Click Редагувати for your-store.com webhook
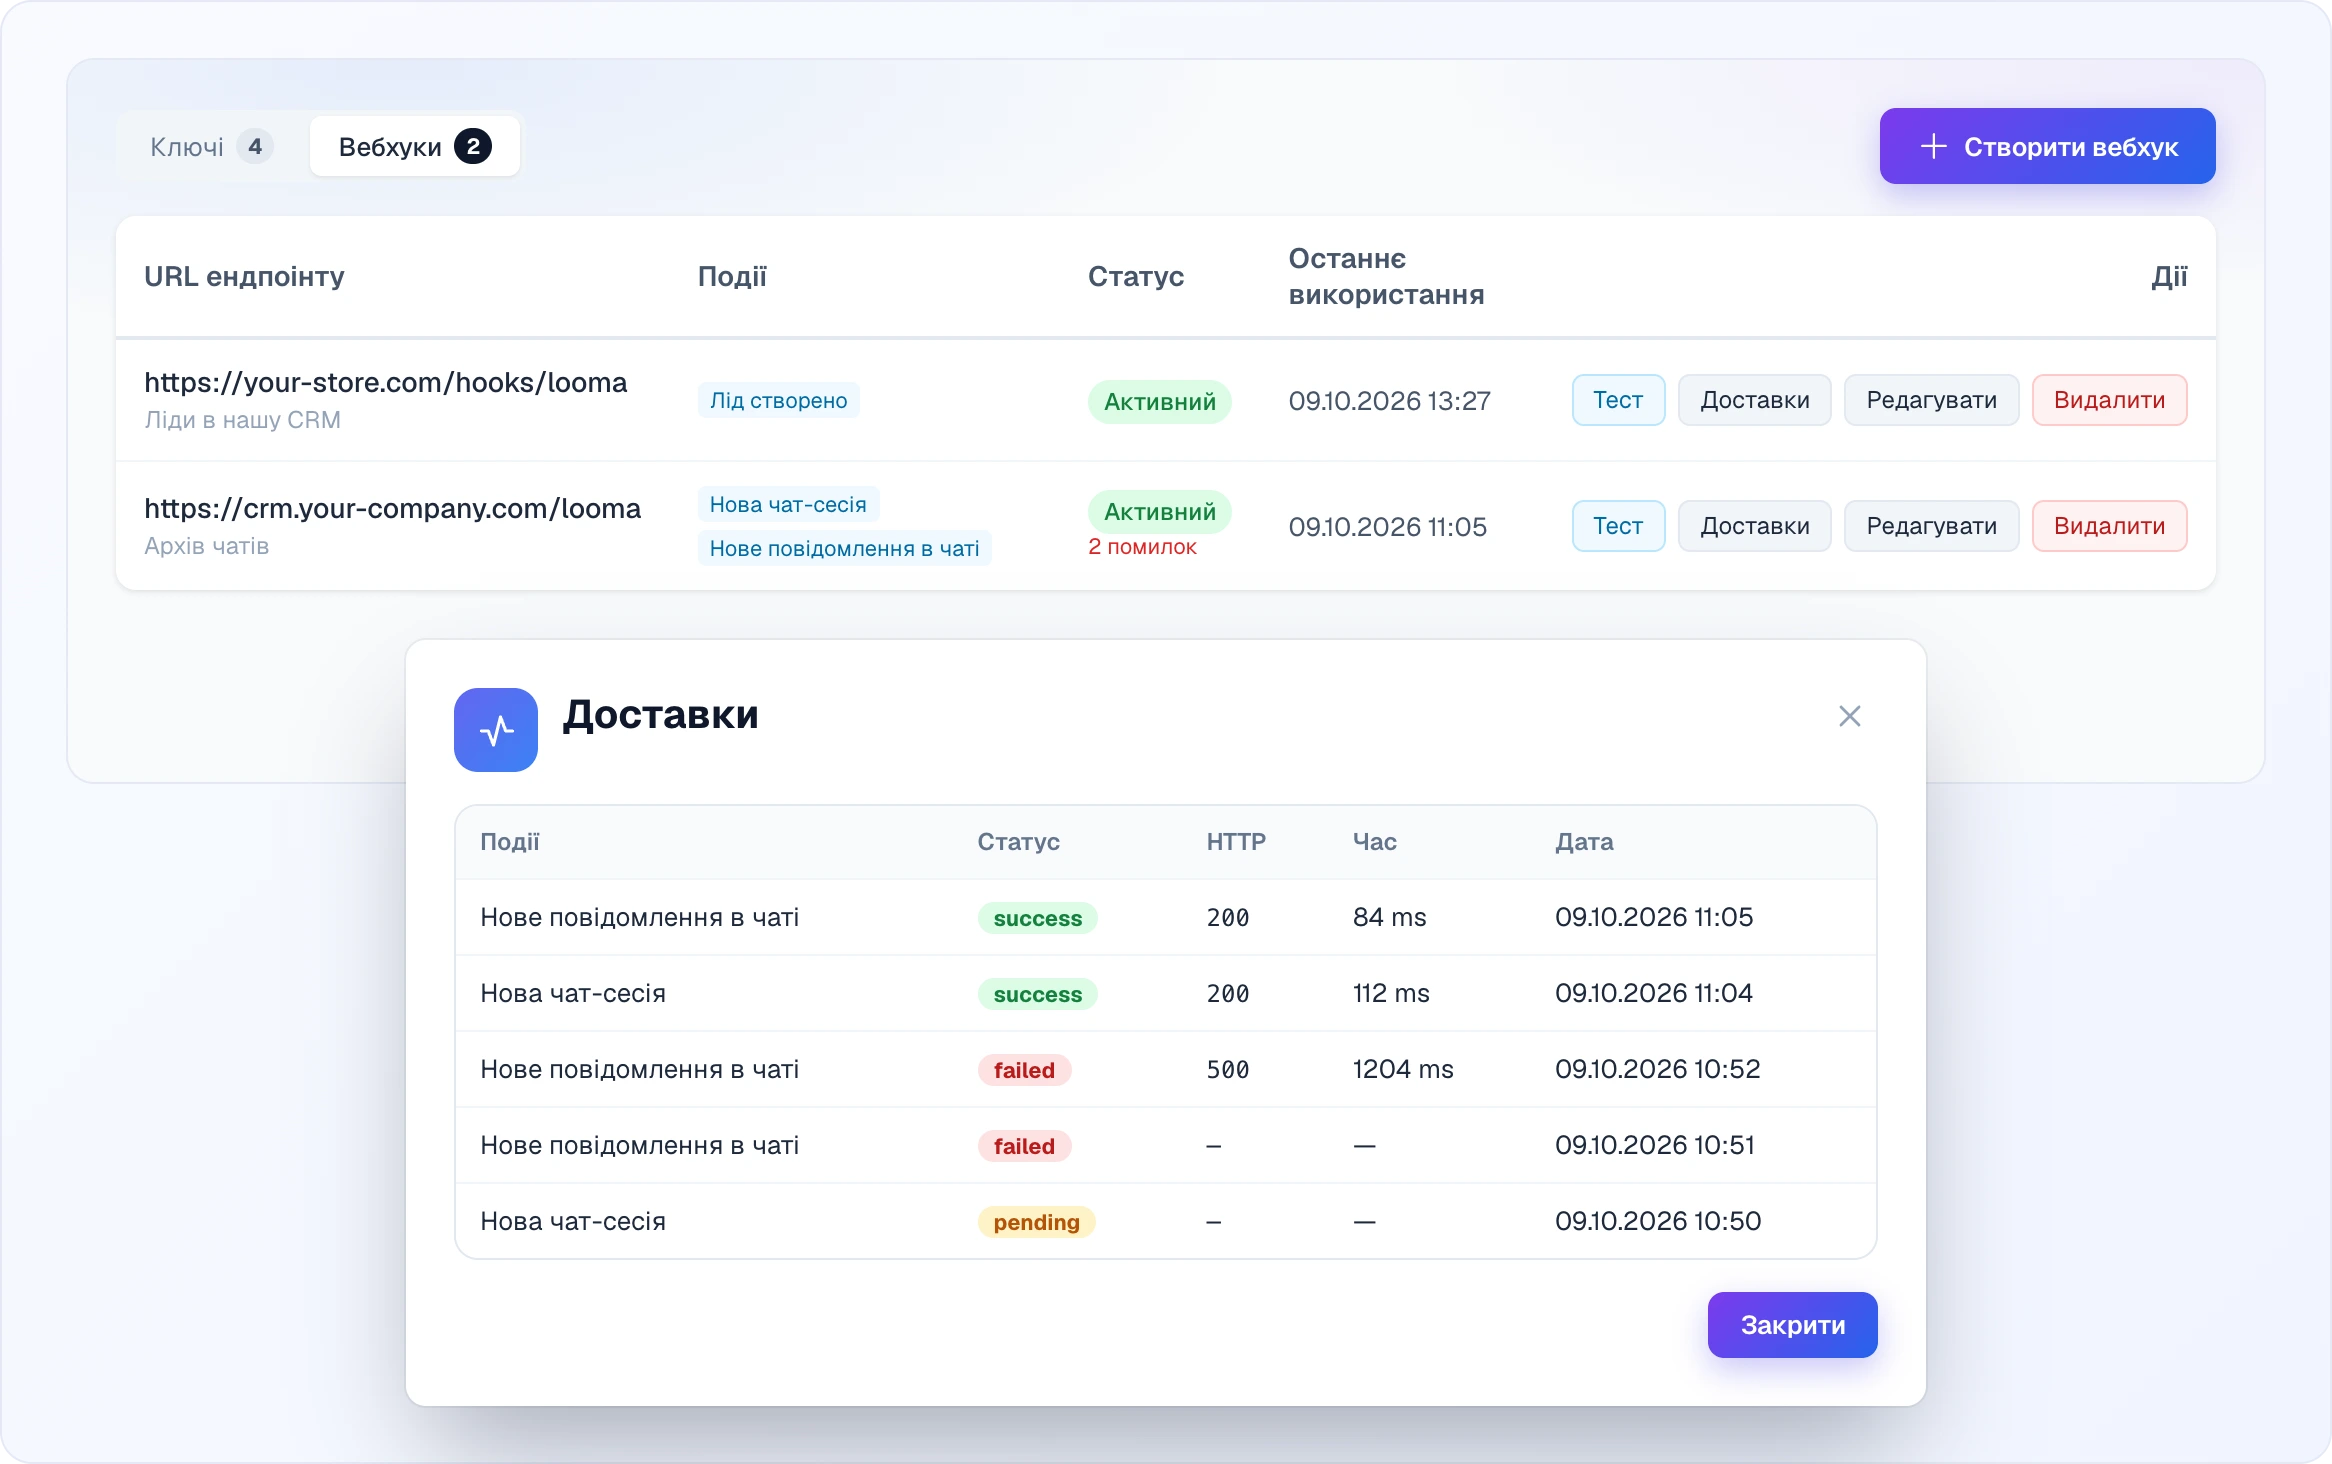 tap(1931, 400)
